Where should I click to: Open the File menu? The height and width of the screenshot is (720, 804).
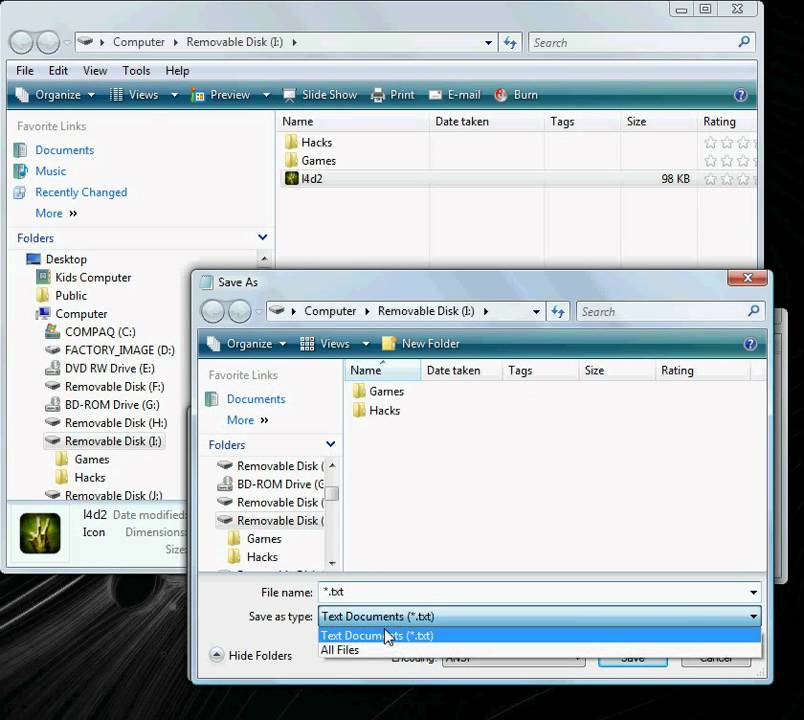coord(23,70)
